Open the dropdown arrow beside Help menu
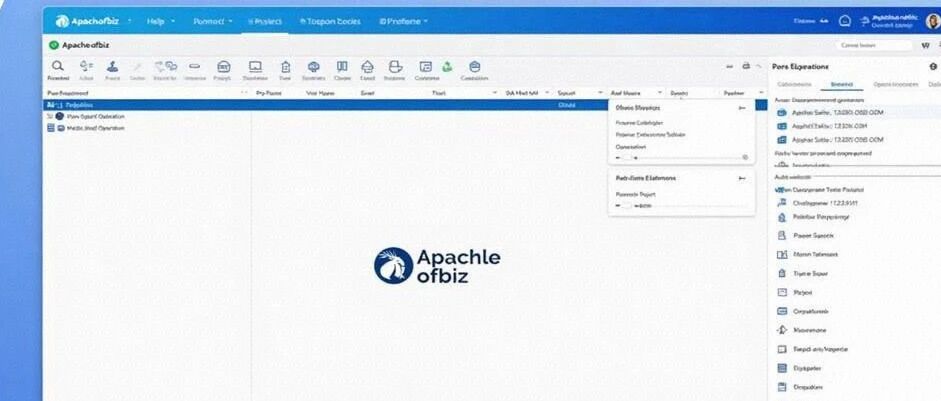Screen dimensions: 941x401 coord(173,21)
